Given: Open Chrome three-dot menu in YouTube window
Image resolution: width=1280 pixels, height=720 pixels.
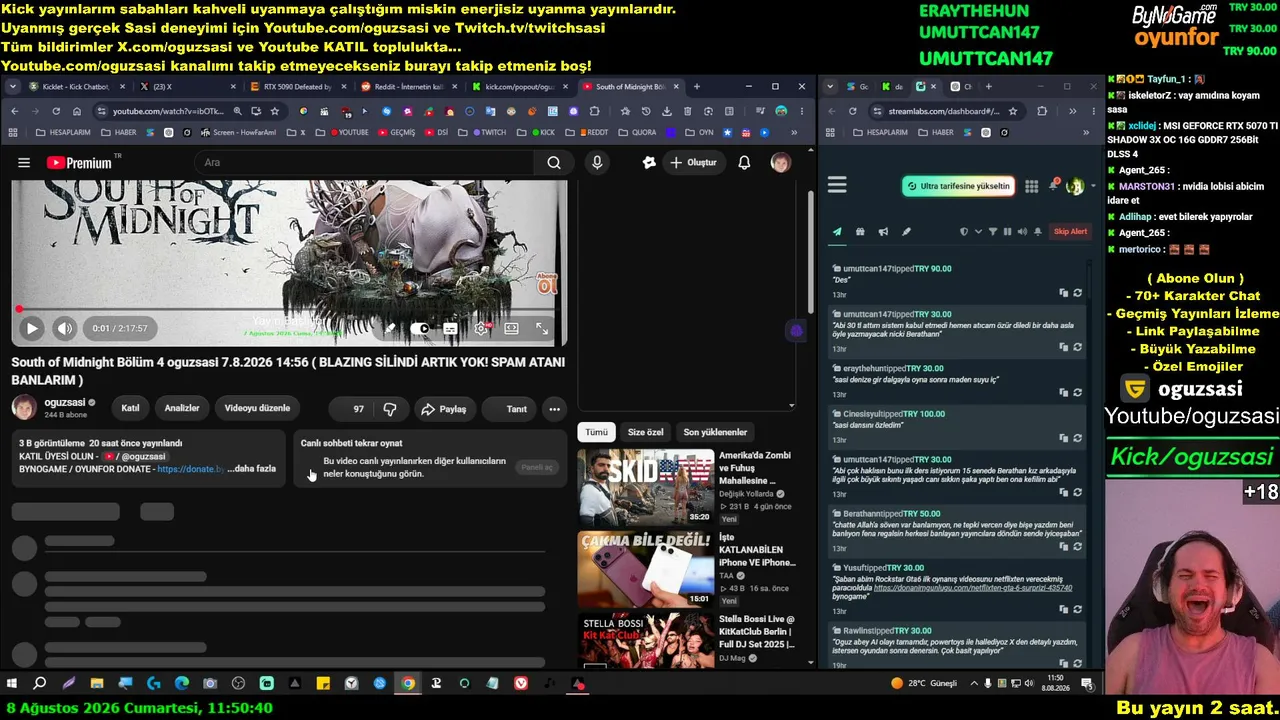Looking at the screenshot, I should click(x=802, y=111).
